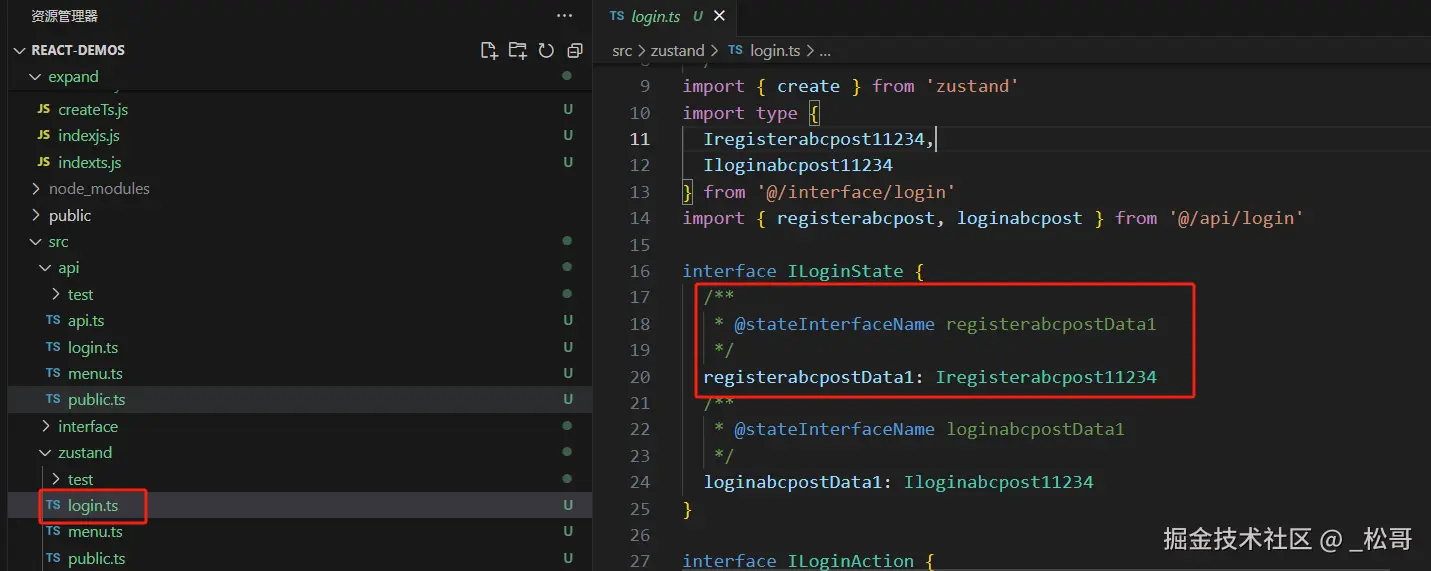Click the TS icon of api.ts file
1431x571 pixels.
click(53, 321)
